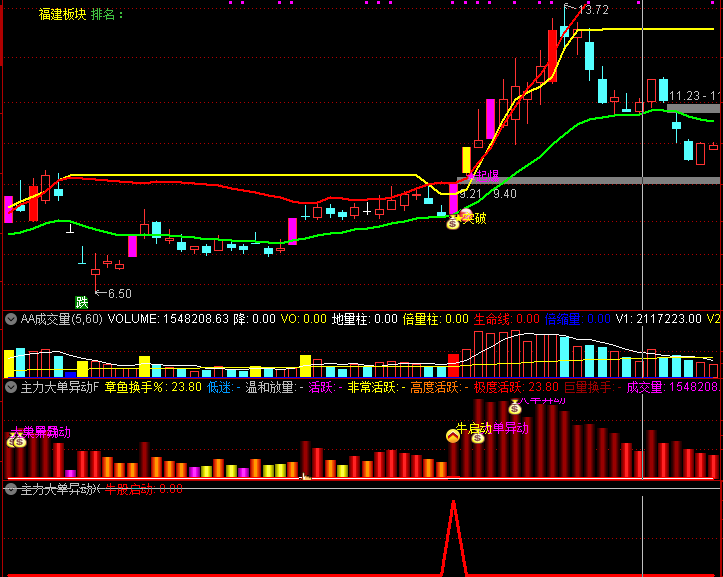
Task: Click the small blue volume bar in AA成交量
Action: pos(71,375)
